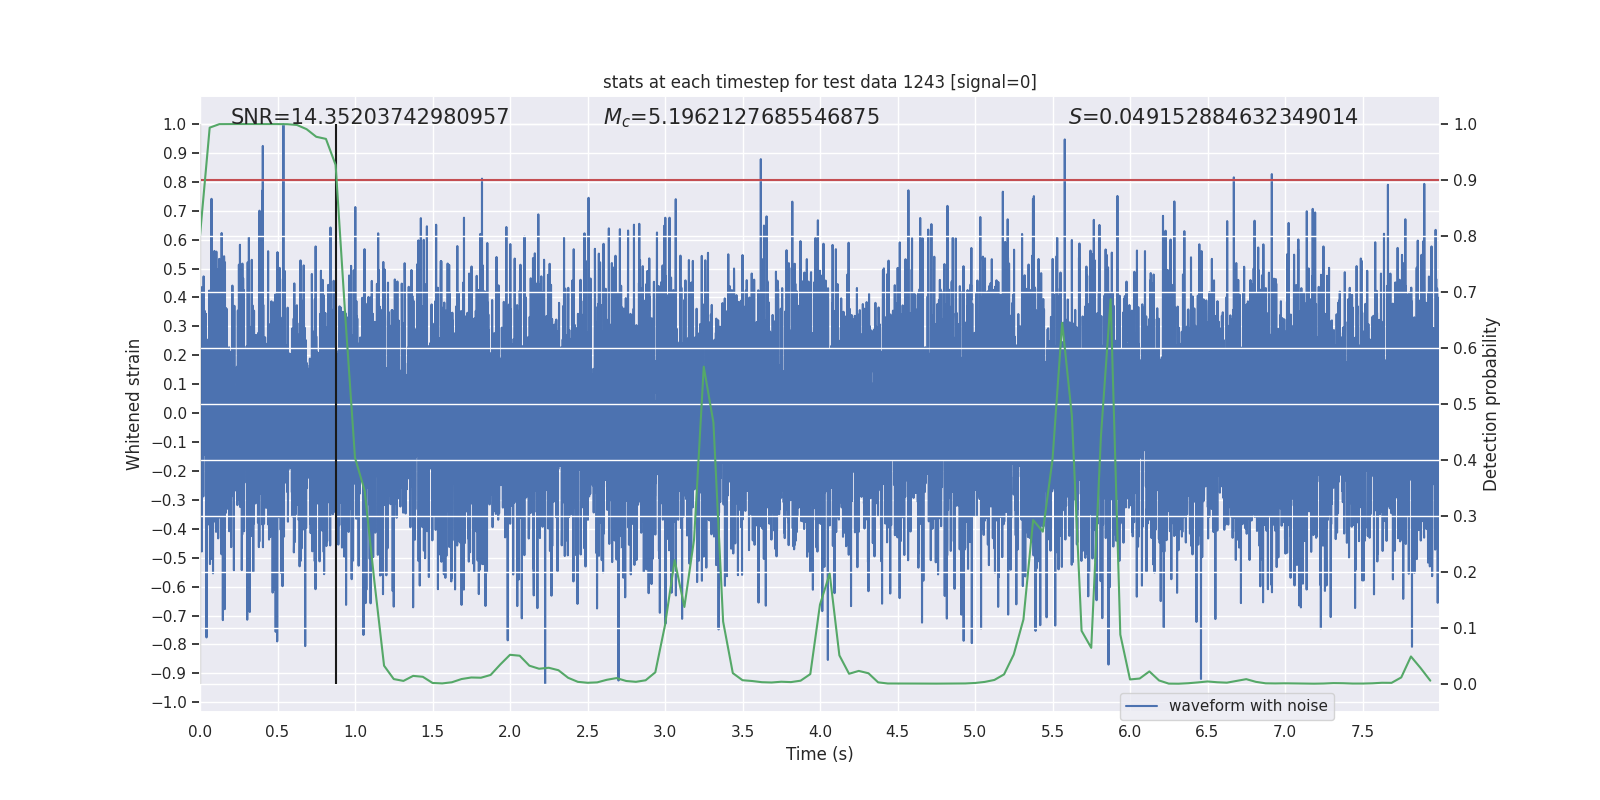This screenshot has width=1600, height=800.
Task: Click the 7.0 tick on the time axis
Action: pyautogui.click(x=1285, y=731)
